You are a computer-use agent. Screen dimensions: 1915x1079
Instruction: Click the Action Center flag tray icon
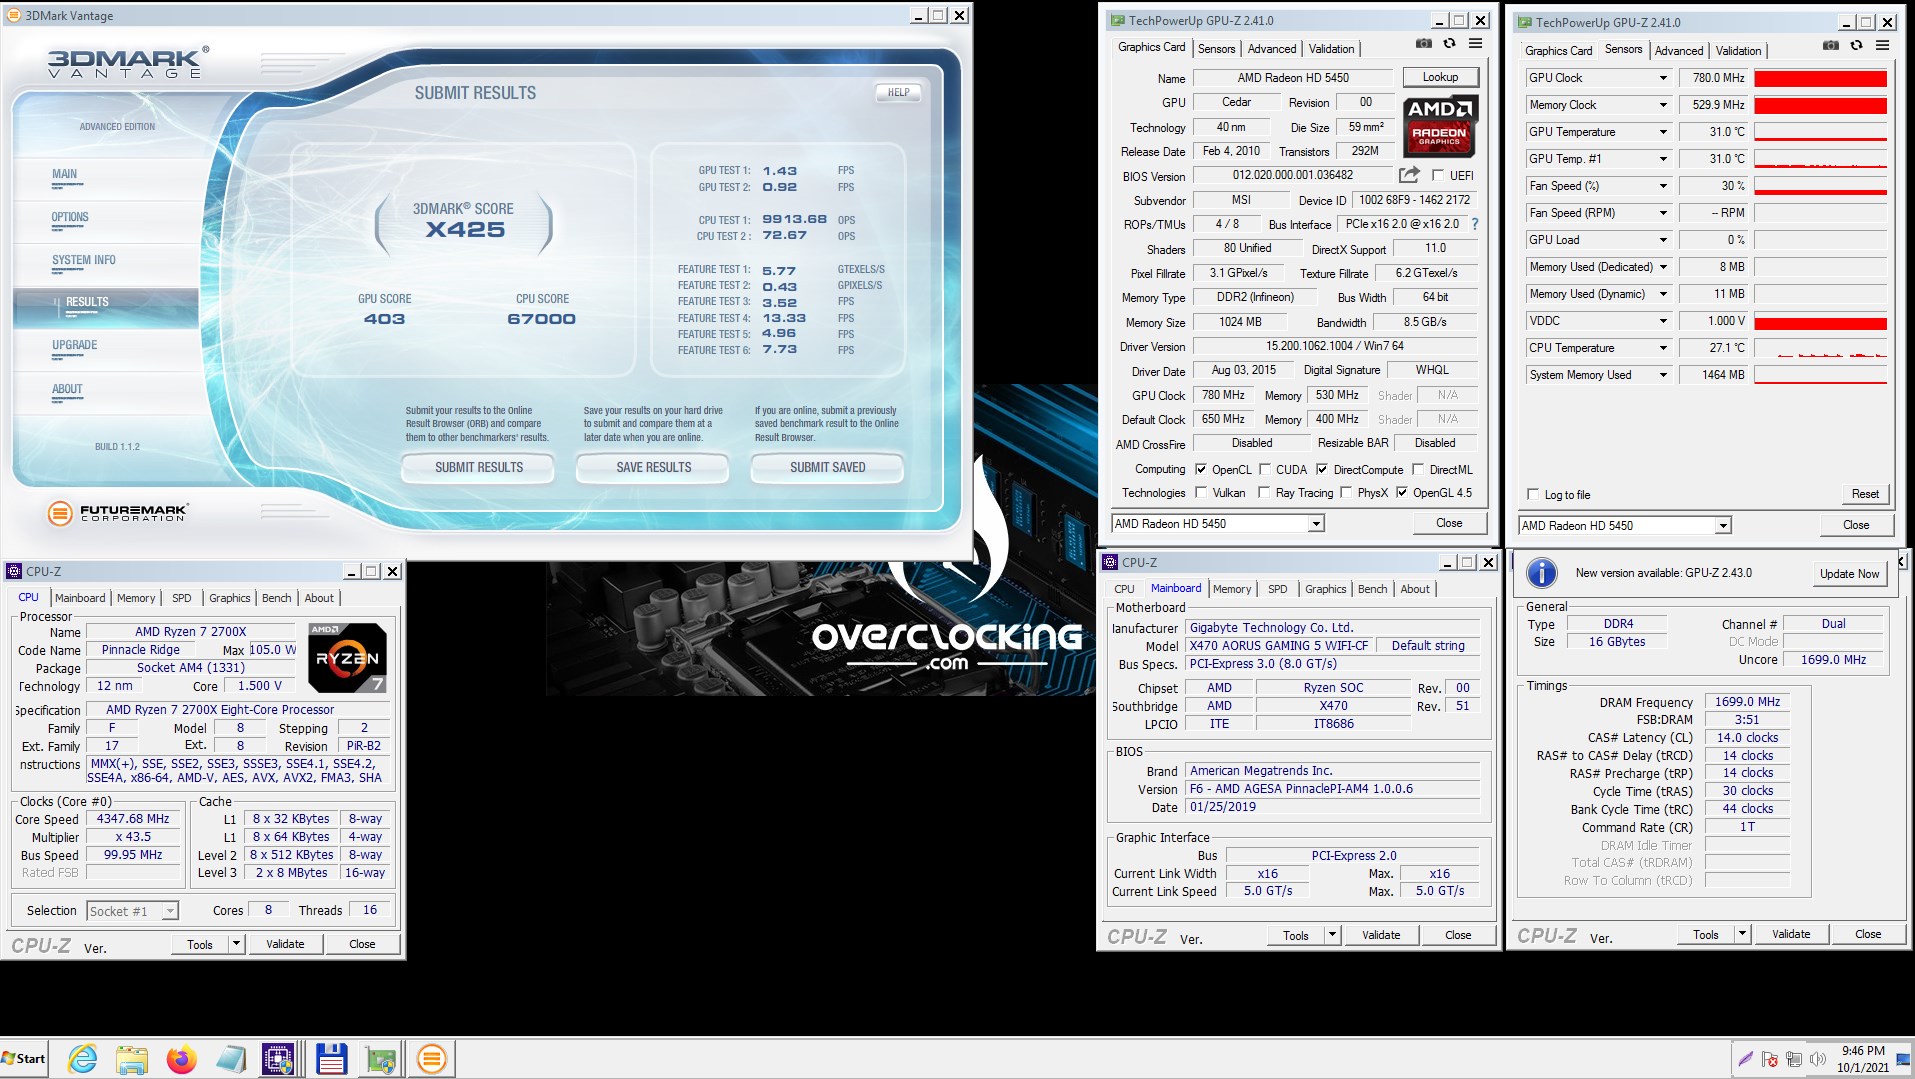[1769, 1059]
